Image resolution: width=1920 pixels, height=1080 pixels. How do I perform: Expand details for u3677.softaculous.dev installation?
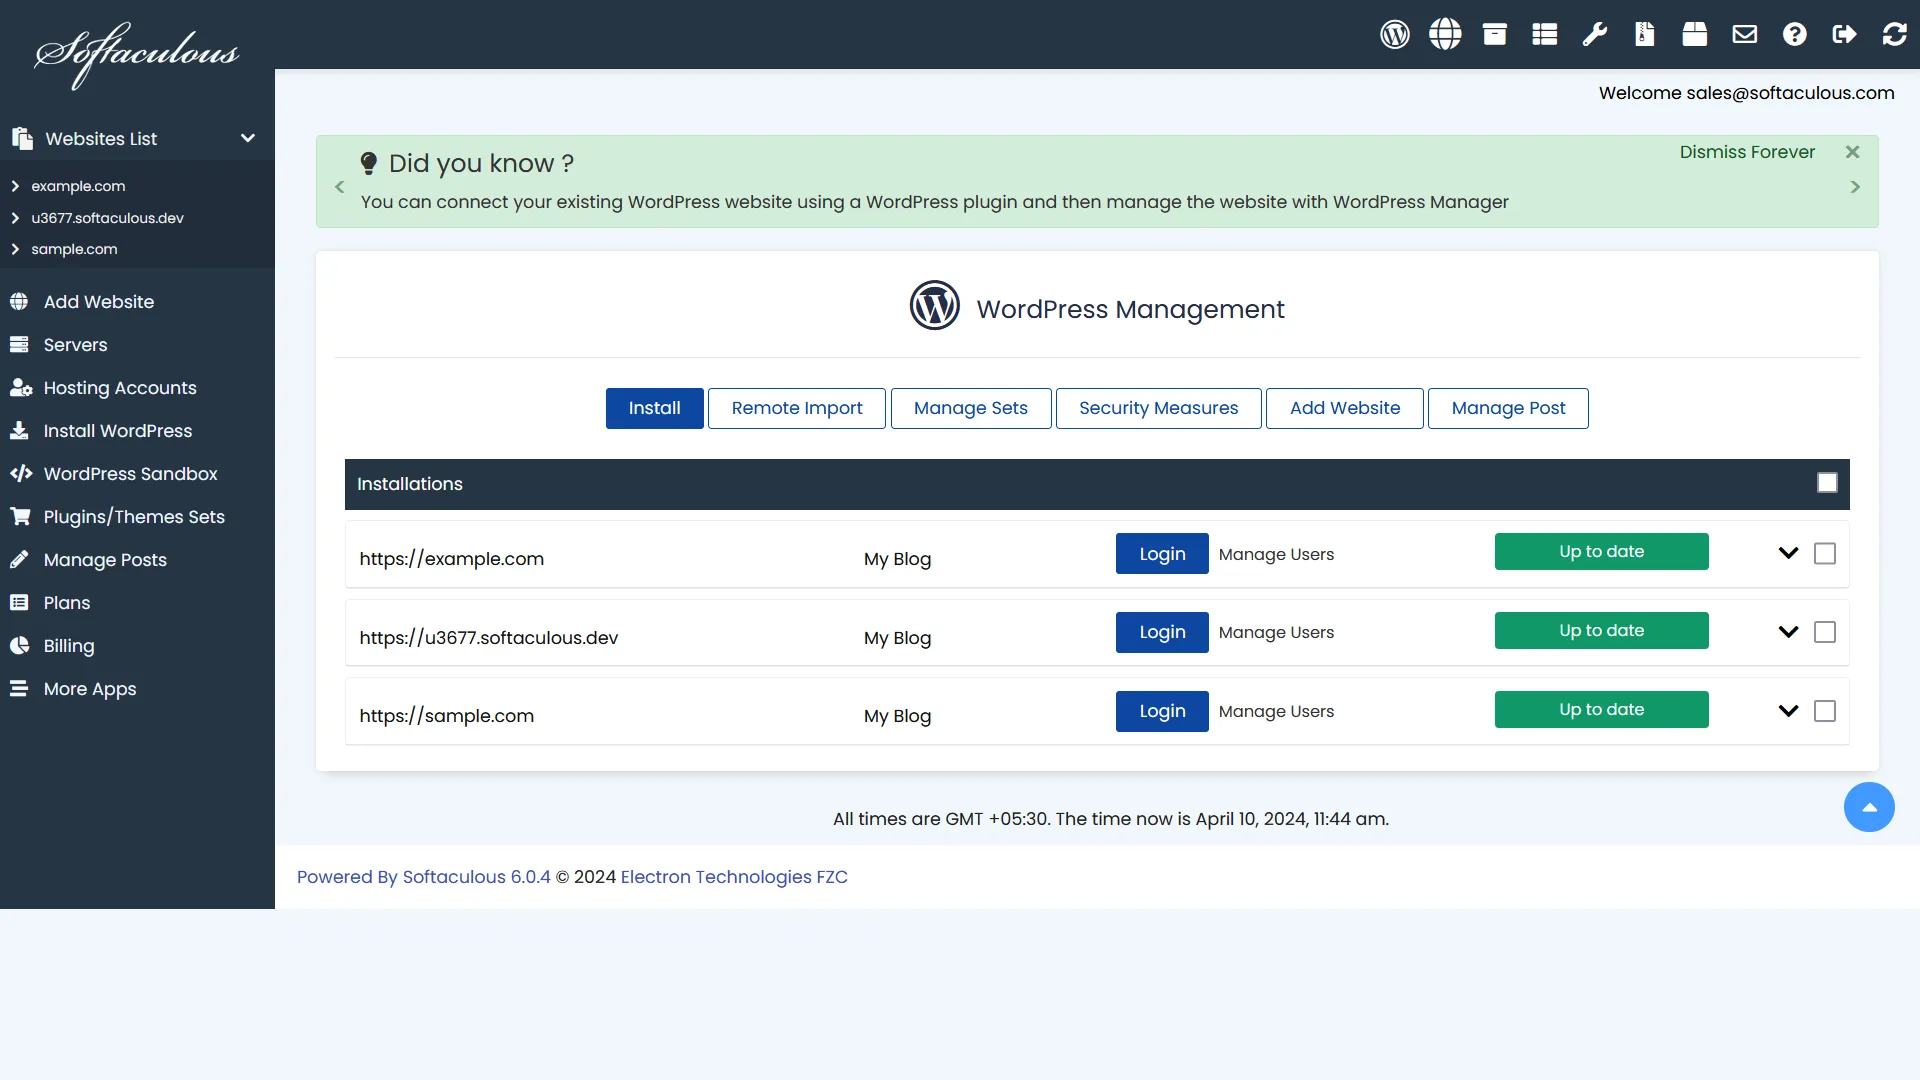click(x=1788, y=632)
